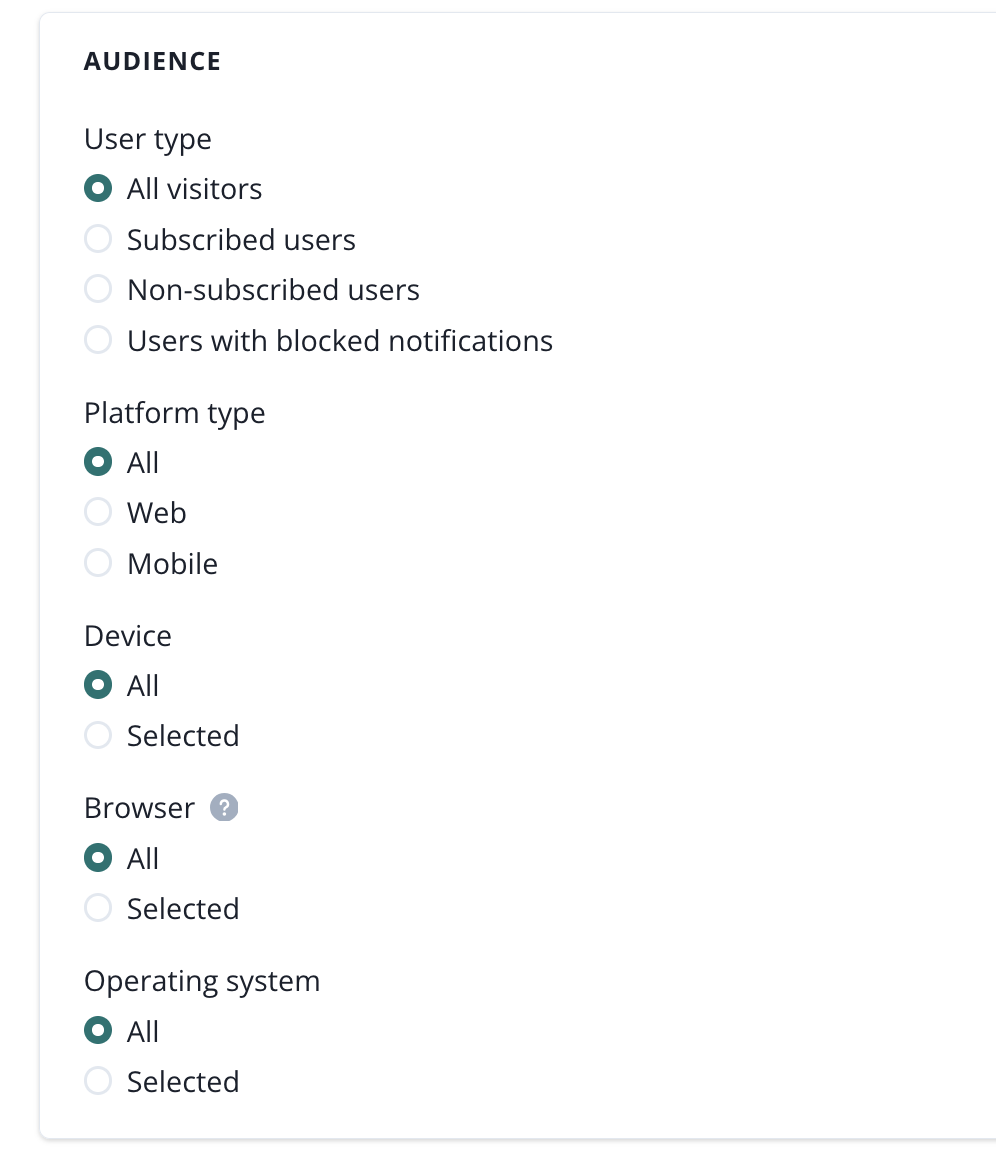Set Device to All
The width and height of the screenshot is (996, 1154).
pos(98,686)
